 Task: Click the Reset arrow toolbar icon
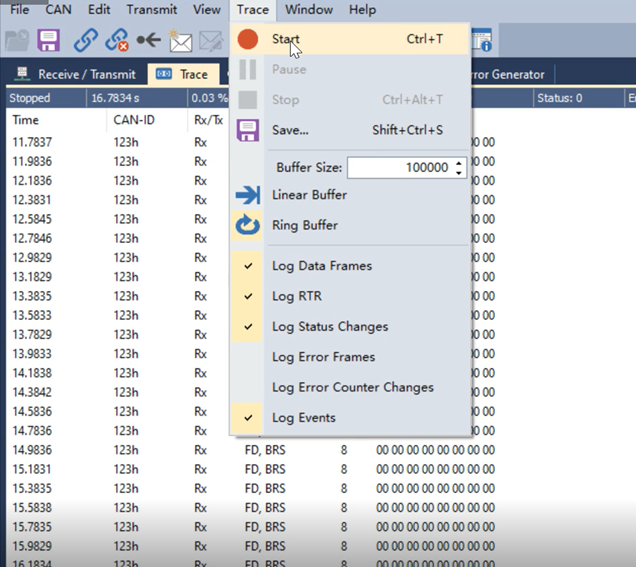coord(148,40)
